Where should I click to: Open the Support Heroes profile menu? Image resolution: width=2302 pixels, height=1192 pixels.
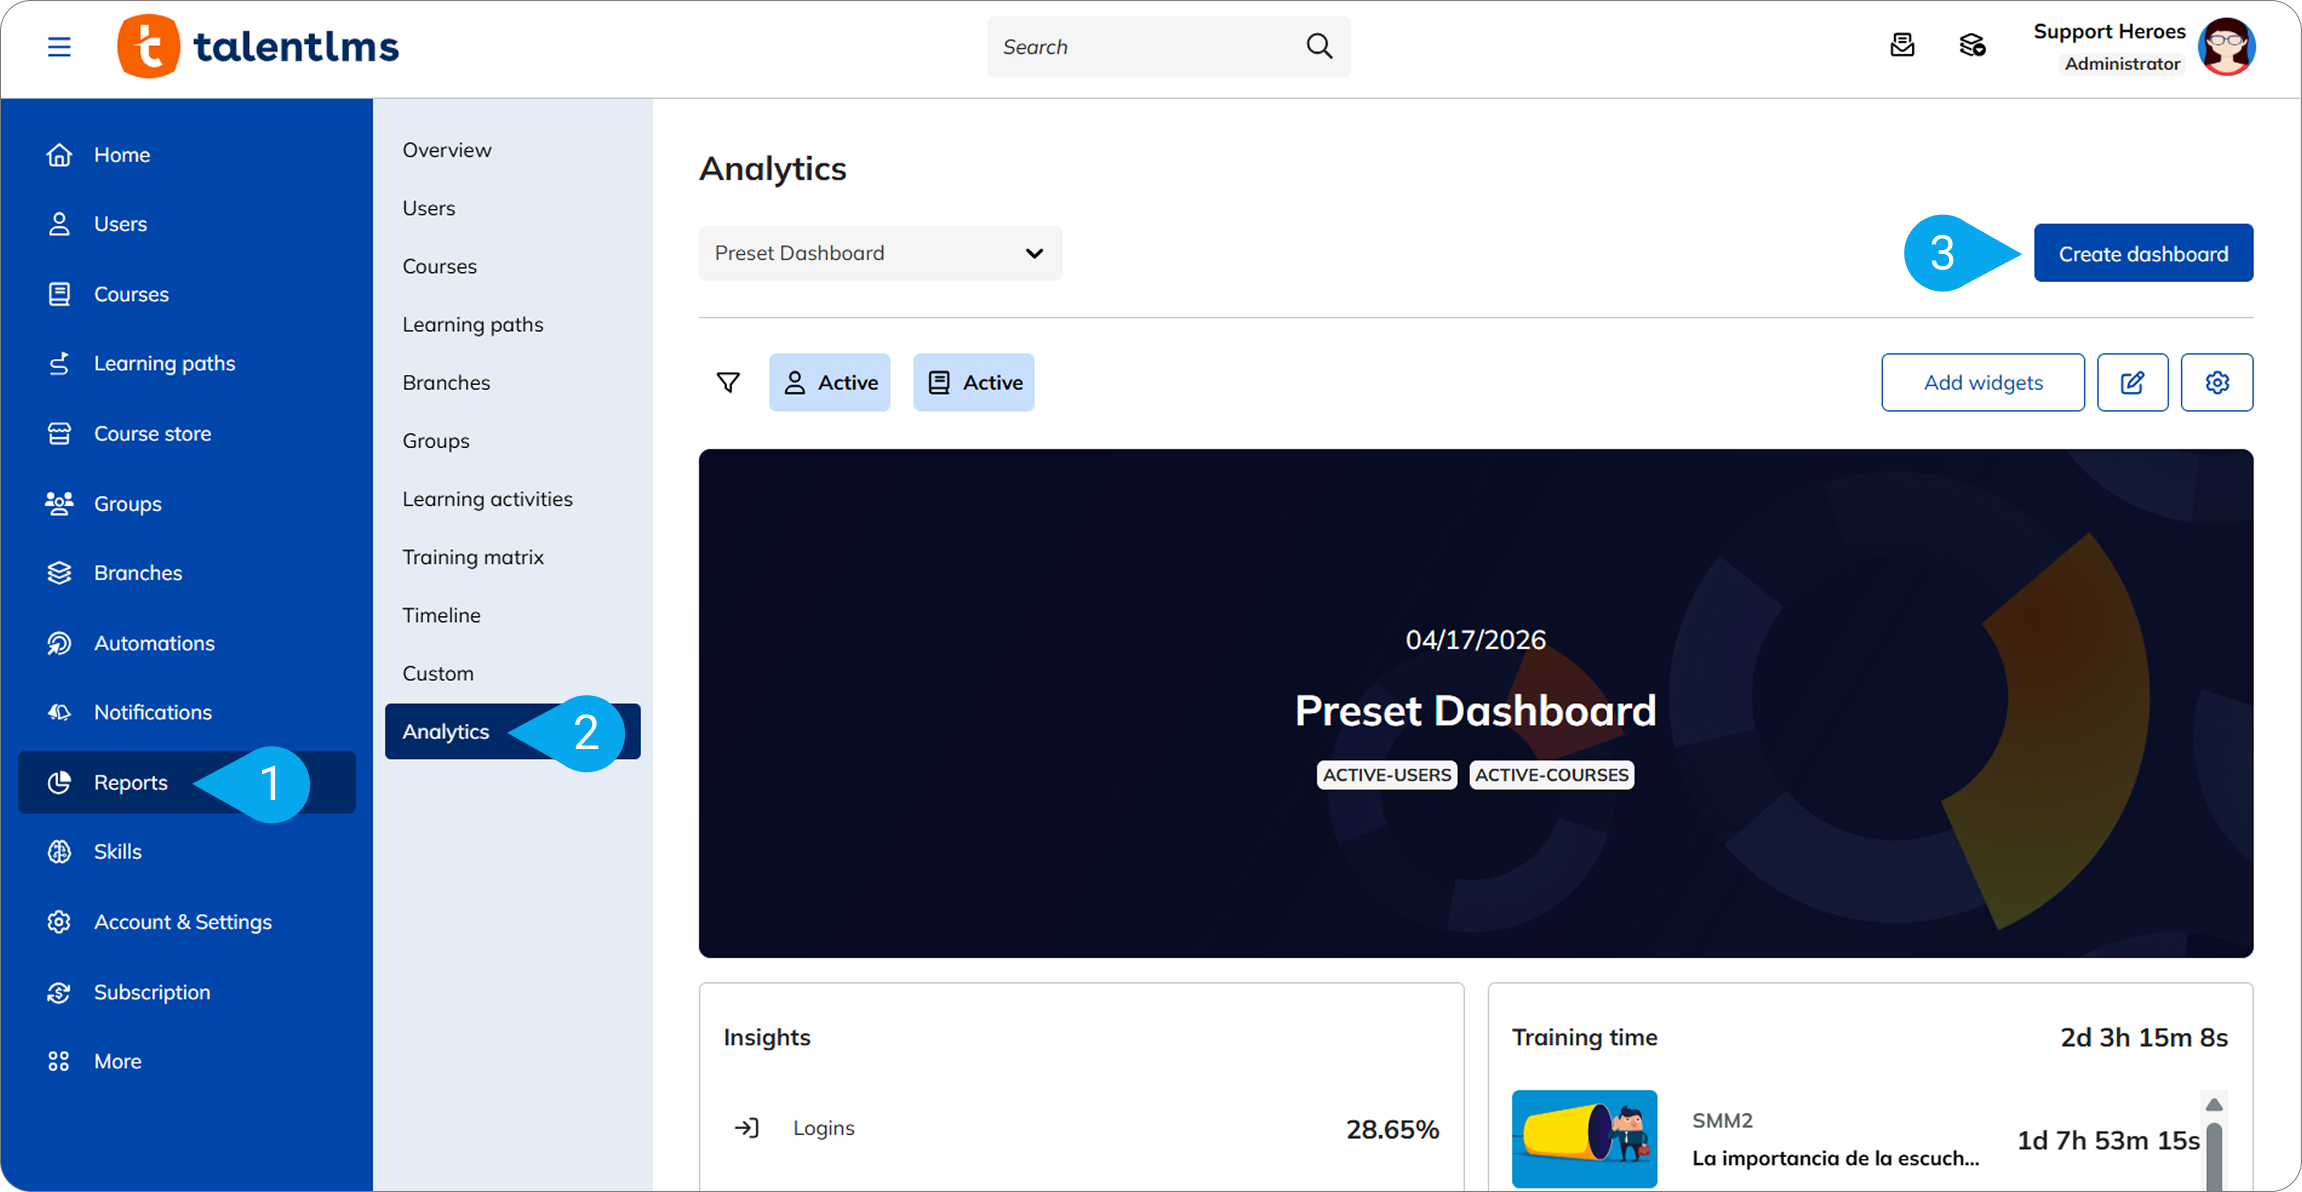pyautogui.click(x=2226, y=46)
